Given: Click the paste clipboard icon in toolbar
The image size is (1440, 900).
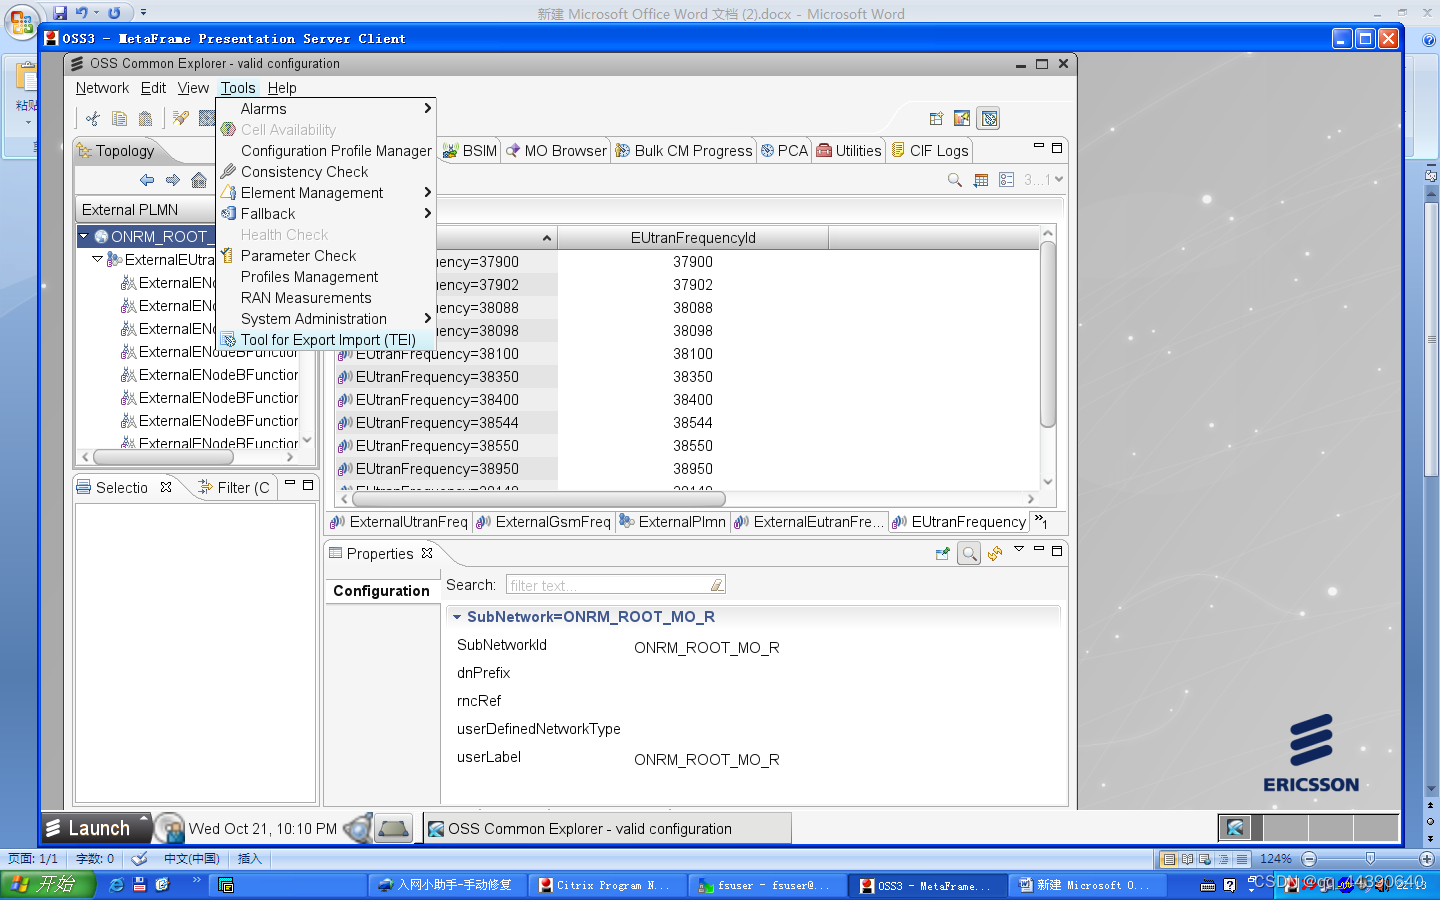Looking at the screenshot, I should coord(145,118).
